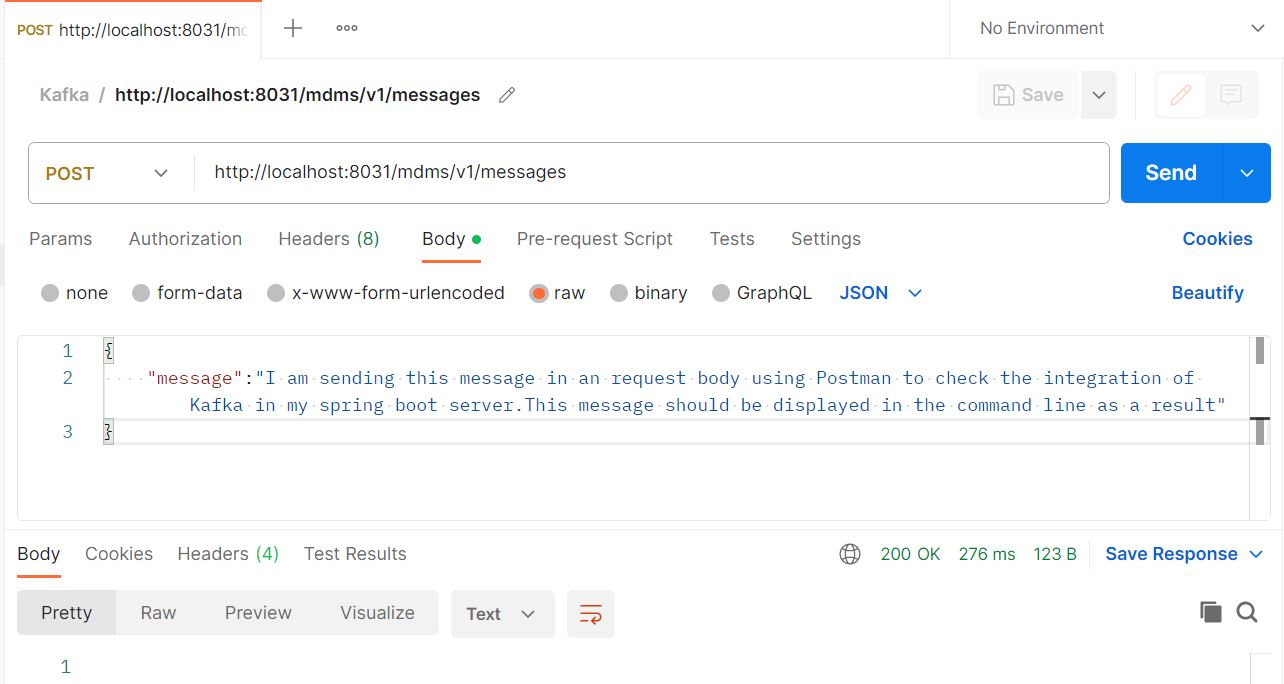Viewport: 1284px width, 684px height.
Task: Open the more tabs ellipsis icon
Action: pos(345,28)
